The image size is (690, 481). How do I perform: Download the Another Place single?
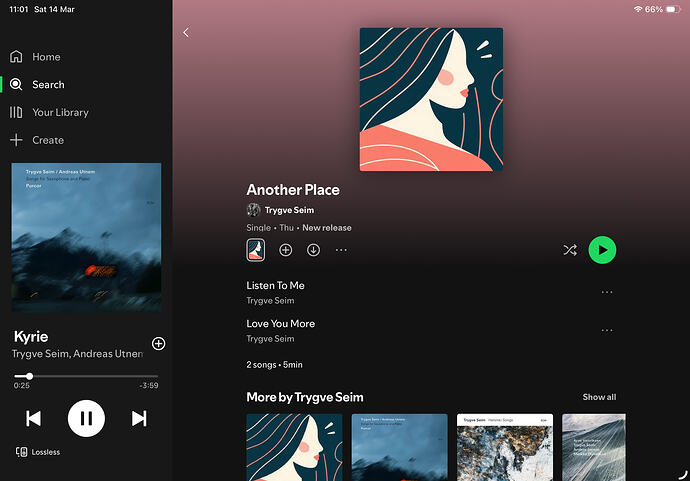pos(313,250)
